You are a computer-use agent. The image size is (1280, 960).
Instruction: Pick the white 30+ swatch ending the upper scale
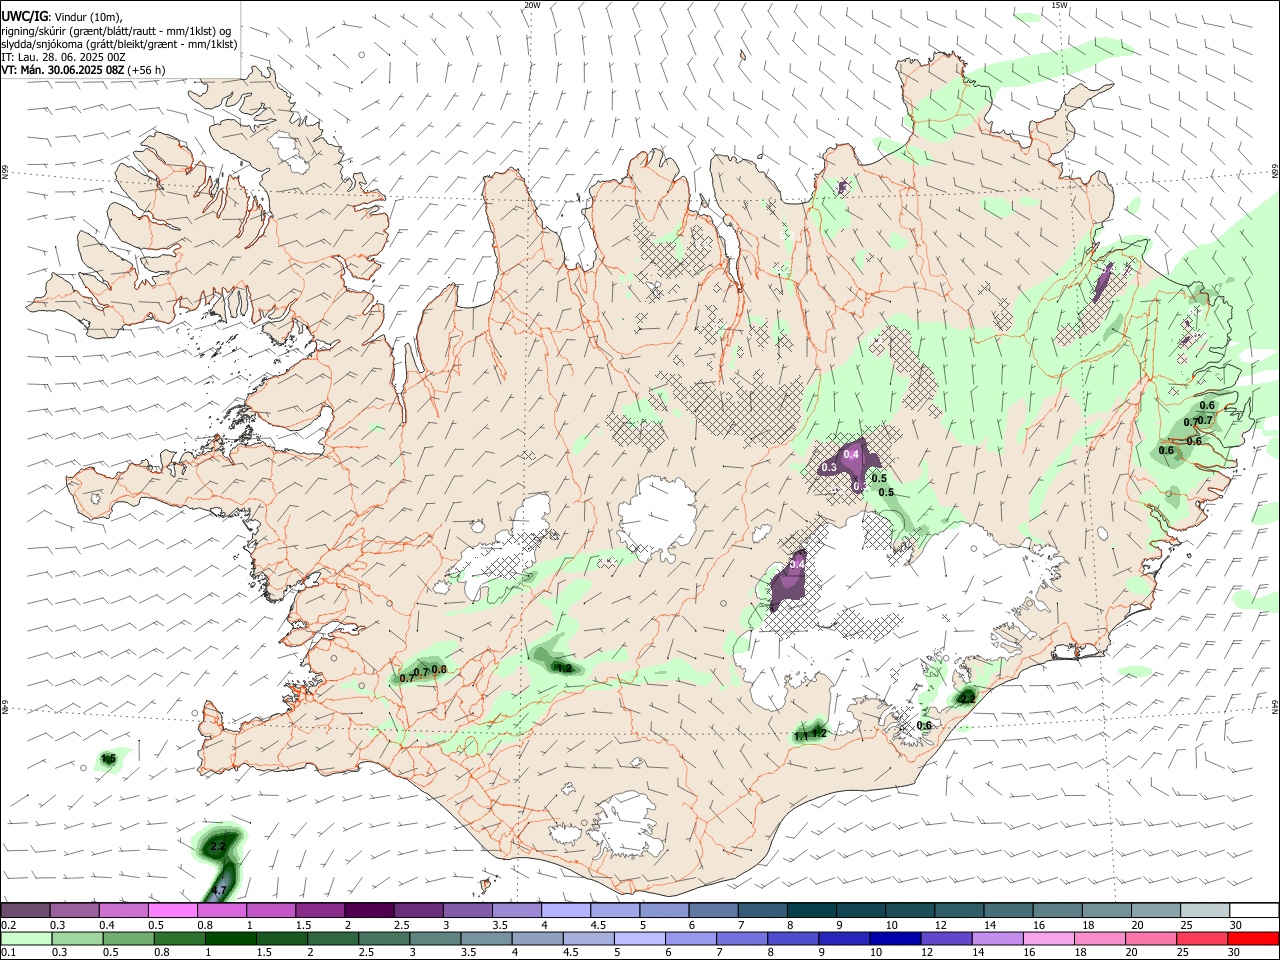point(1254,910)
